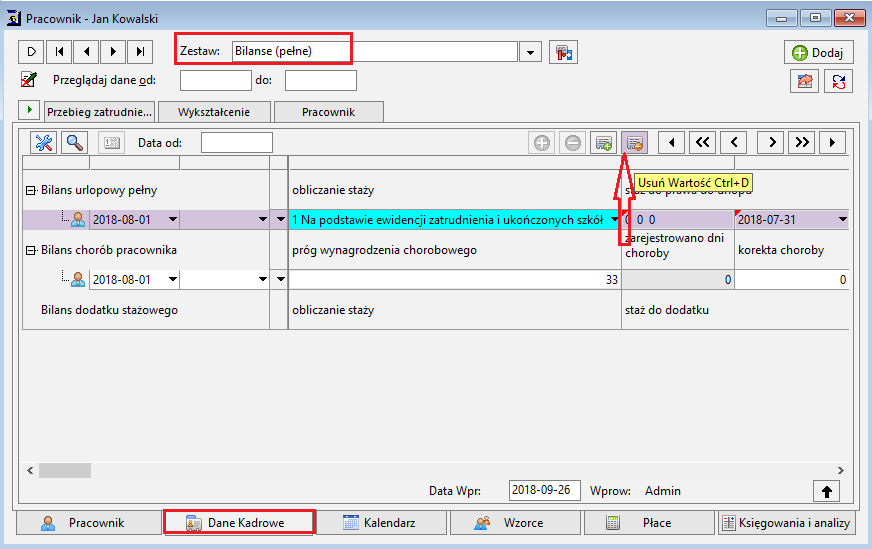Open date dropdown in Bilans chorób row

pos(173,279)
